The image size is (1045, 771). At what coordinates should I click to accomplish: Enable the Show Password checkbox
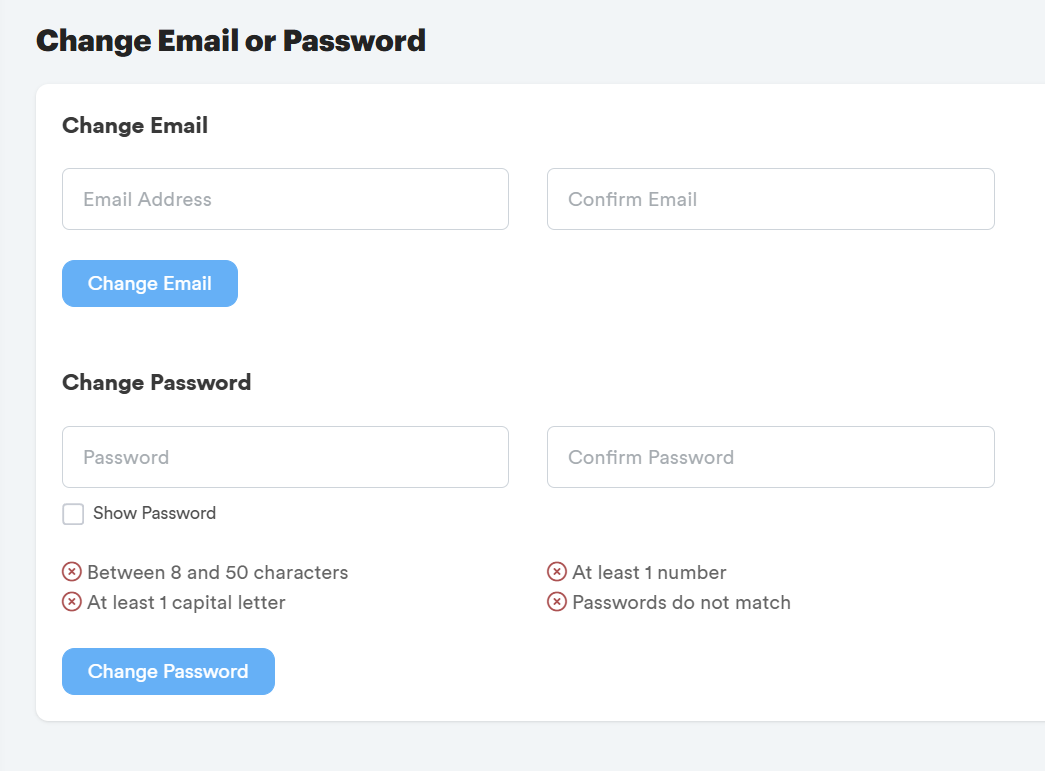(73, 514)
